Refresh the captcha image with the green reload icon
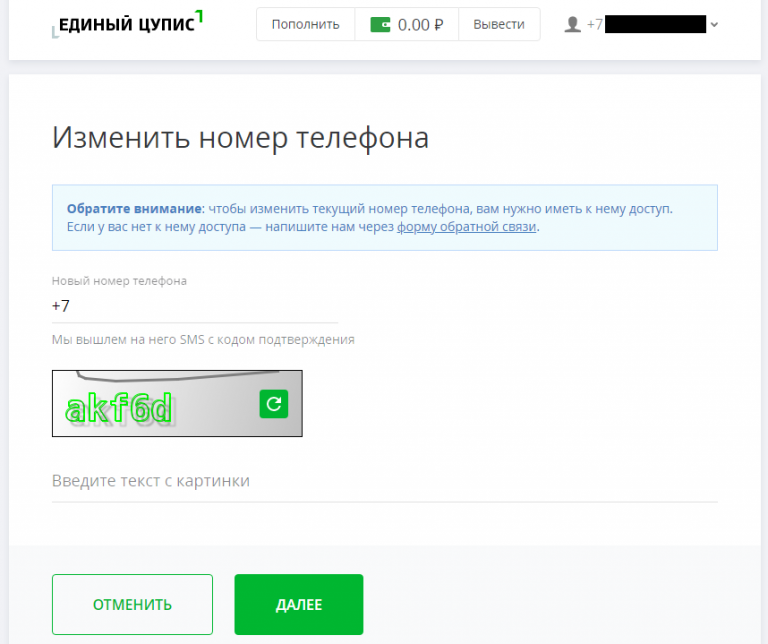 (273, 403)
